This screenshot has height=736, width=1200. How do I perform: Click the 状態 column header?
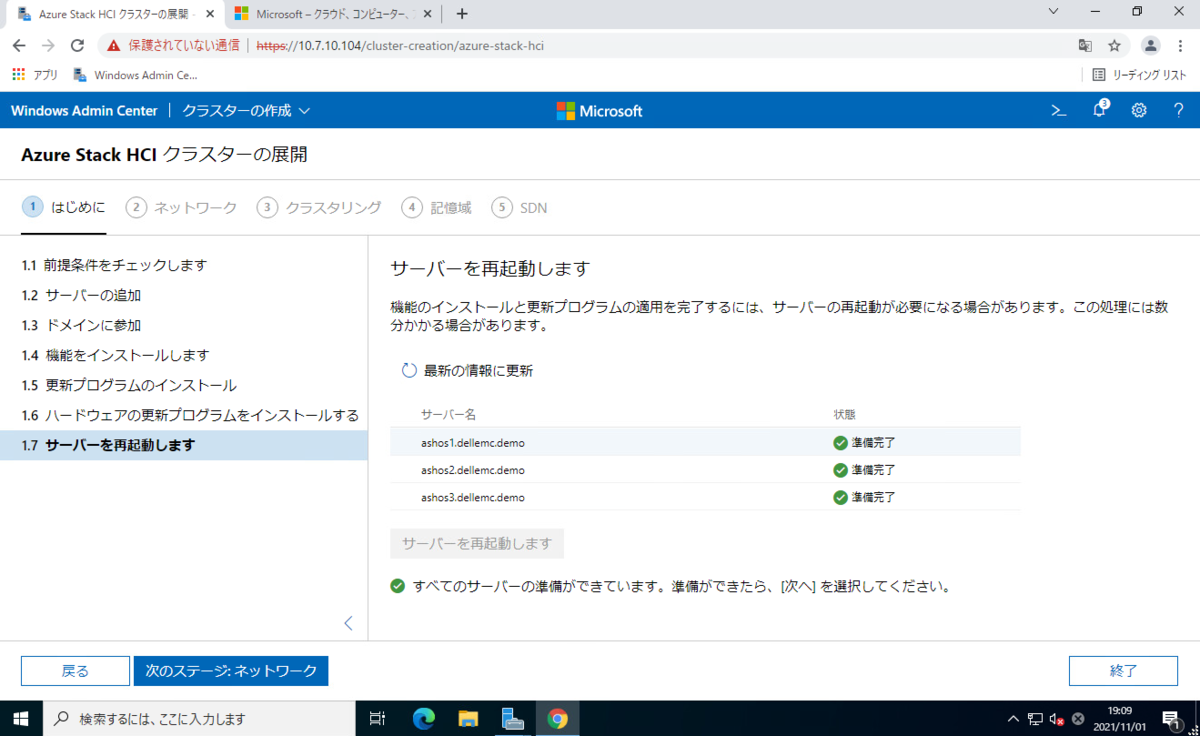coord(844,414)
